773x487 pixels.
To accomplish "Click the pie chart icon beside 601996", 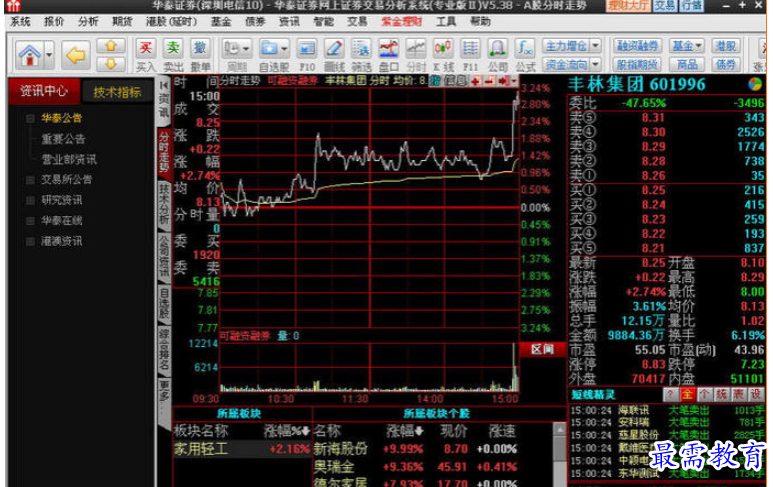I will click(755, 84).
